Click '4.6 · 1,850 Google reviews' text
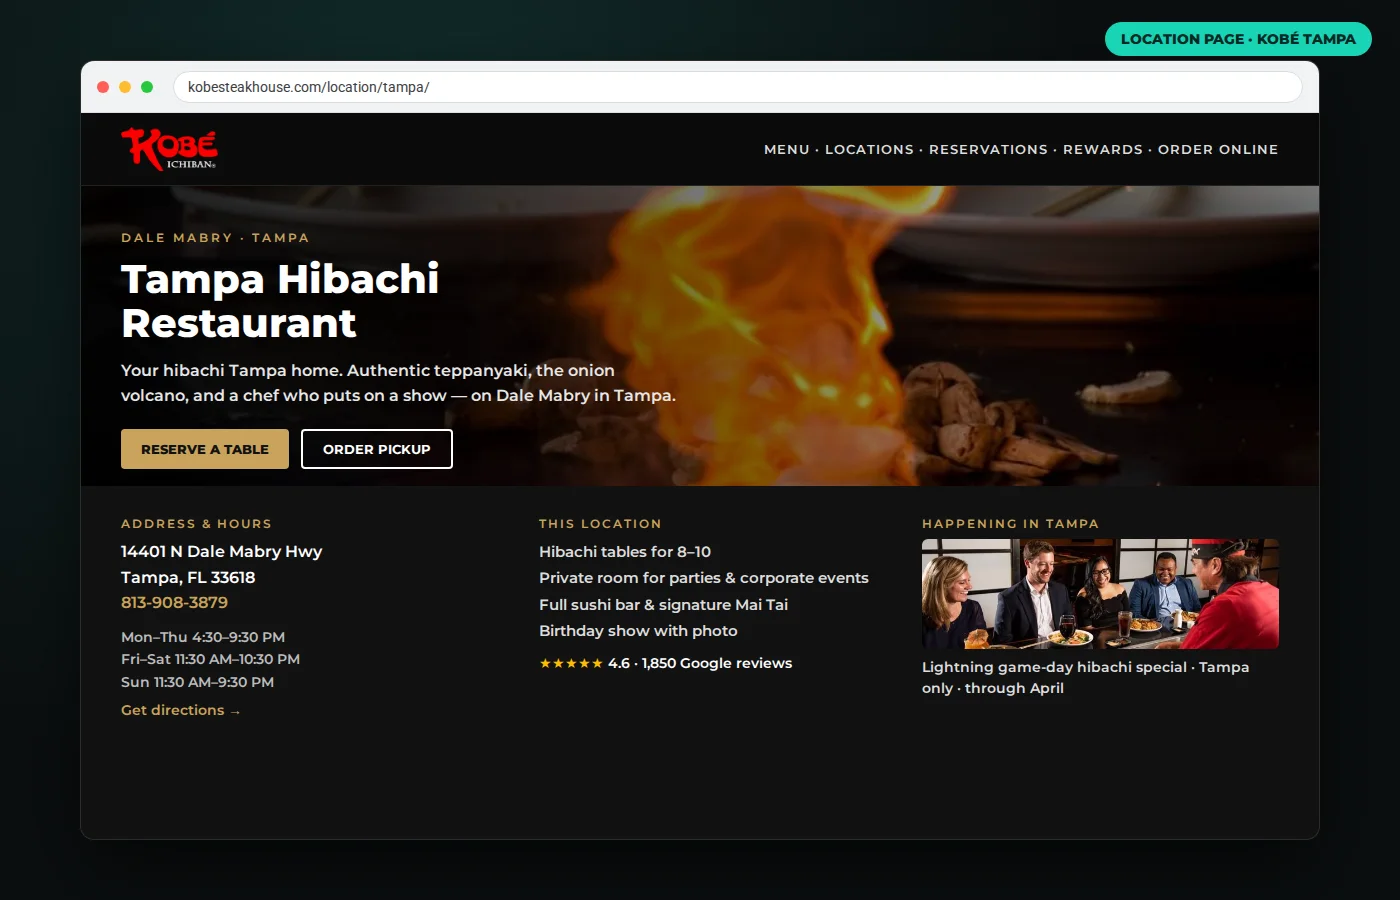 point(700,663)
